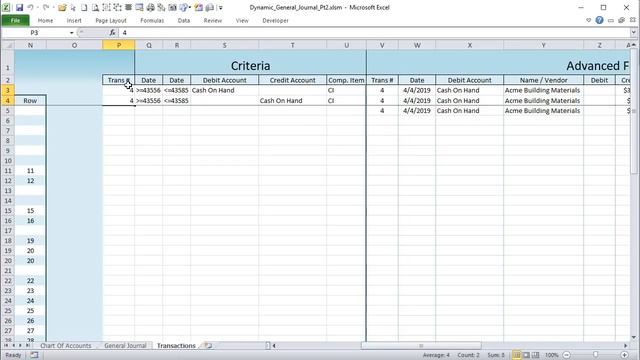Click cell T4 containing Cash On Hand

coord(292,100)
